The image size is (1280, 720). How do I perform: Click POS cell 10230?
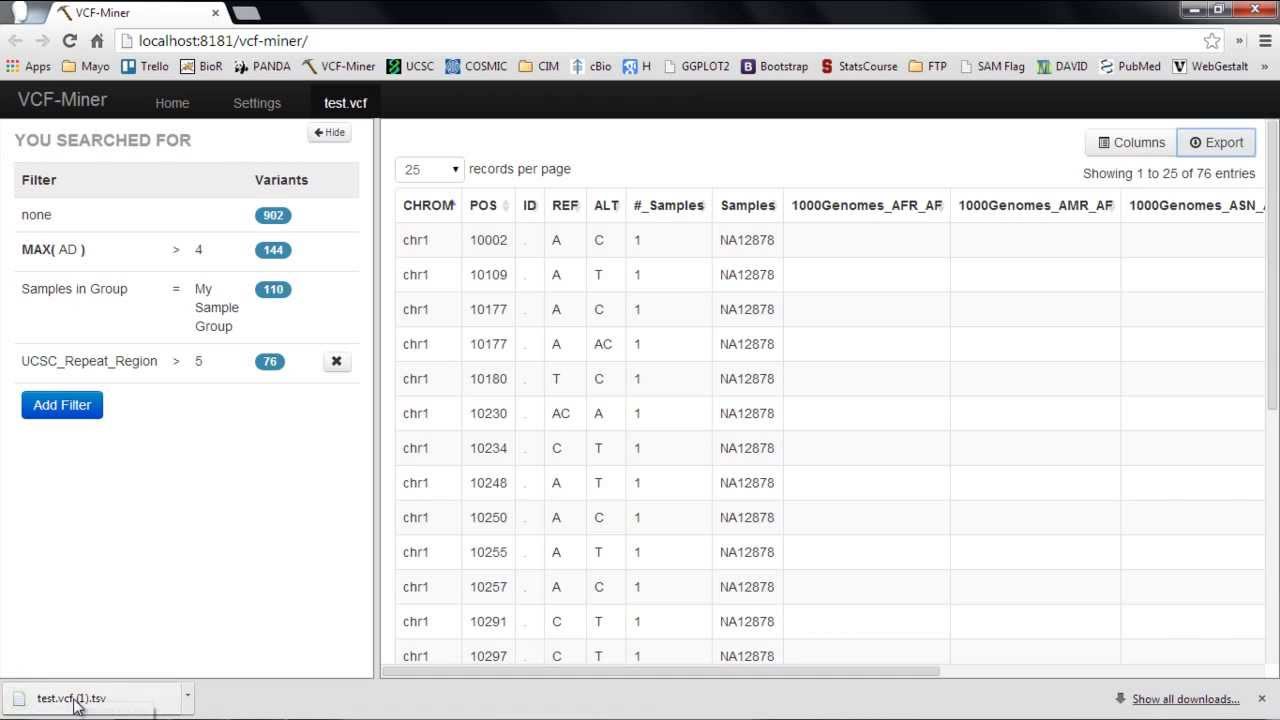point(489,413)
